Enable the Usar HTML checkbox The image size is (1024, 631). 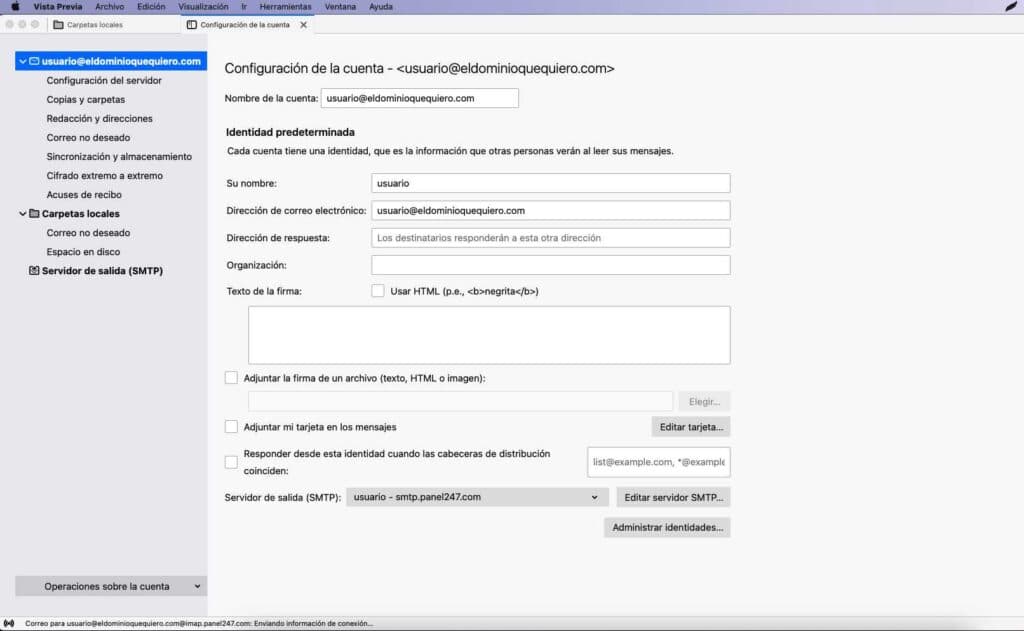point(378,291)
